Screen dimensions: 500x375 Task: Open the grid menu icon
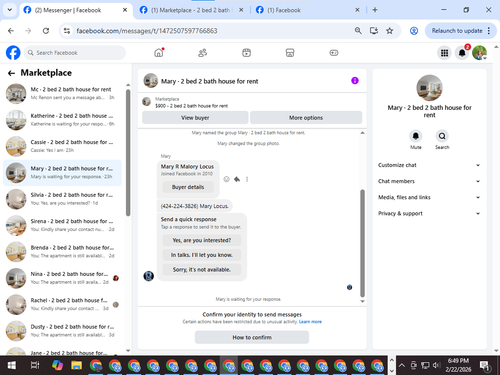coord(444,53)
